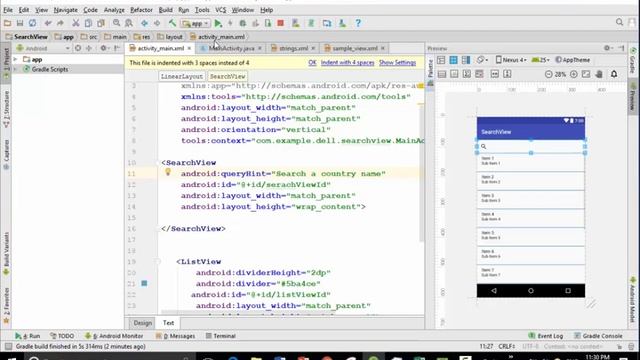Open the Refactor menu
The image size is (640, 360).
(141, 10)
